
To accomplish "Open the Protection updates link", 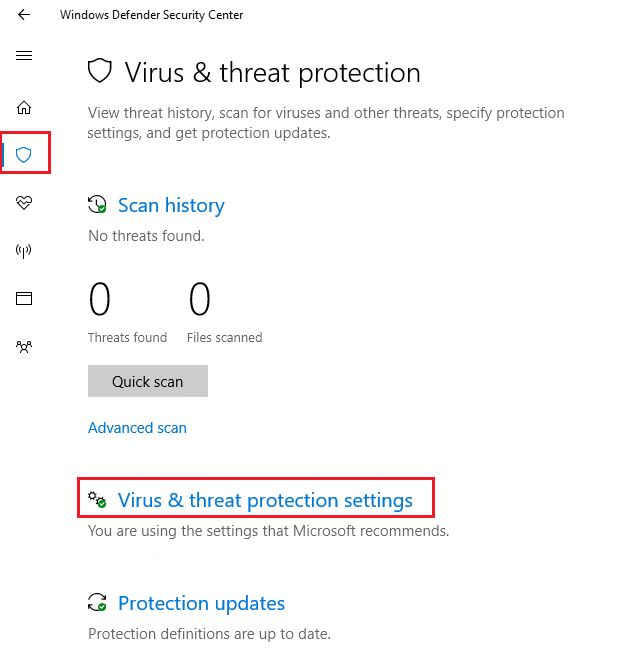I will pyautogui.click(x=201, y=603).
